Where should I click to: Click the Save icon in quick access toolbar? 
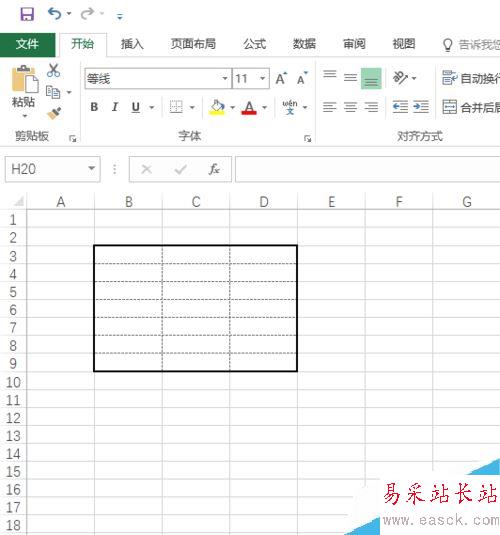[x=27, y=14]
